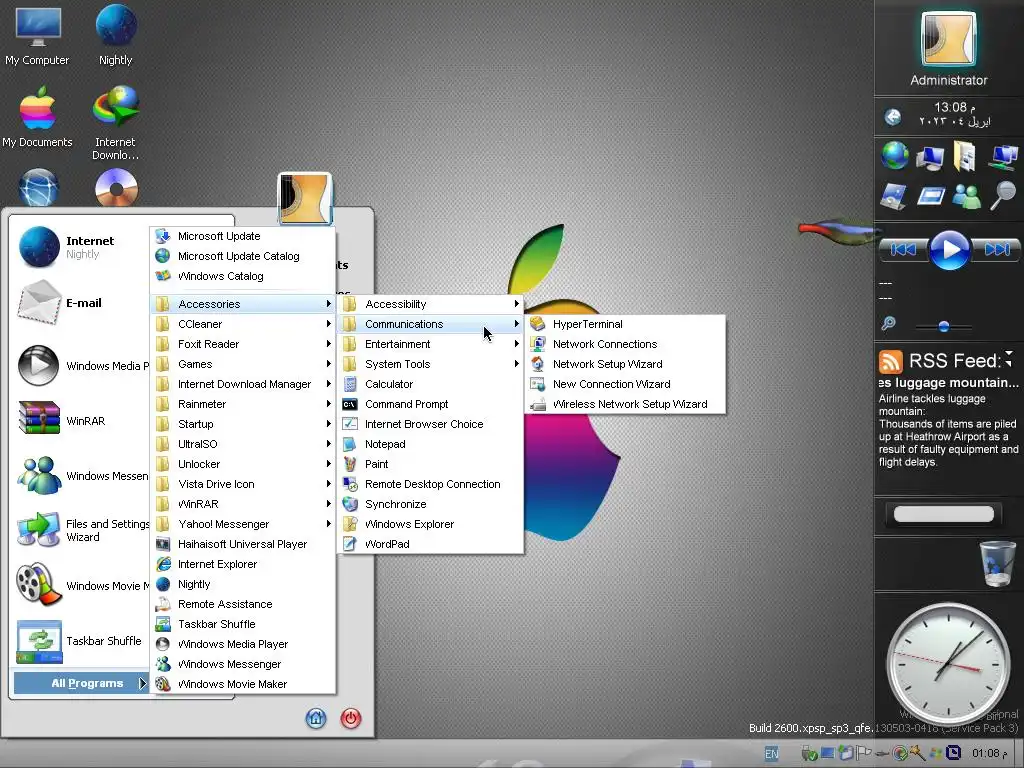Viewport: 1024px width, 768px height.
Task: Click the Administrator user picture in sidebar
Action: point(948,39)
